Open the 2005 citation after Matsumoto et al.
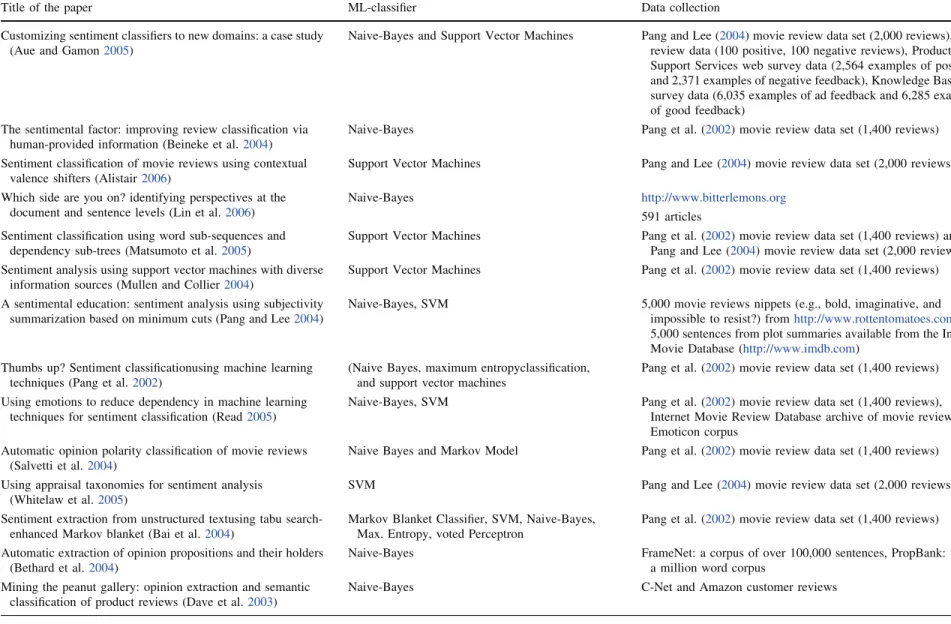 point(234,251)
